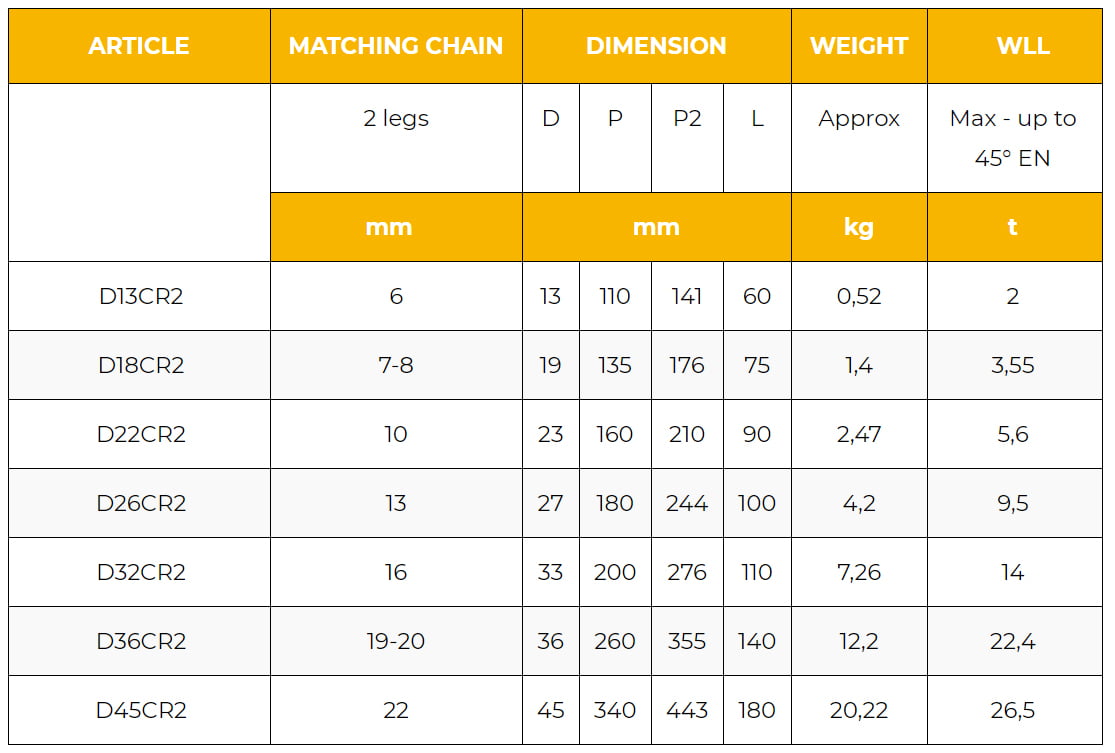Image resolution: width=1115 pixels, height=753 pixels.
Task: Click the WEIGHT column header
Action: 859,46
